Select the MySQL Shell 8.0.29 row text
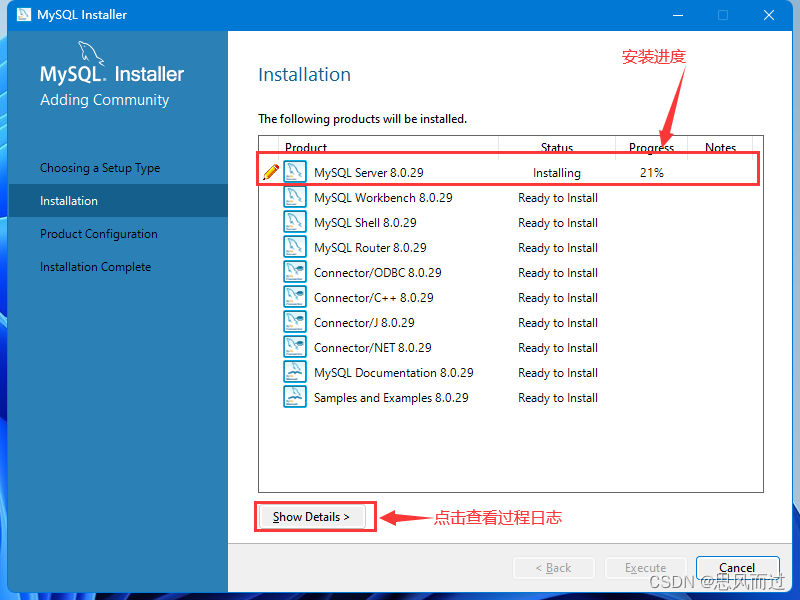 [365, 222]
